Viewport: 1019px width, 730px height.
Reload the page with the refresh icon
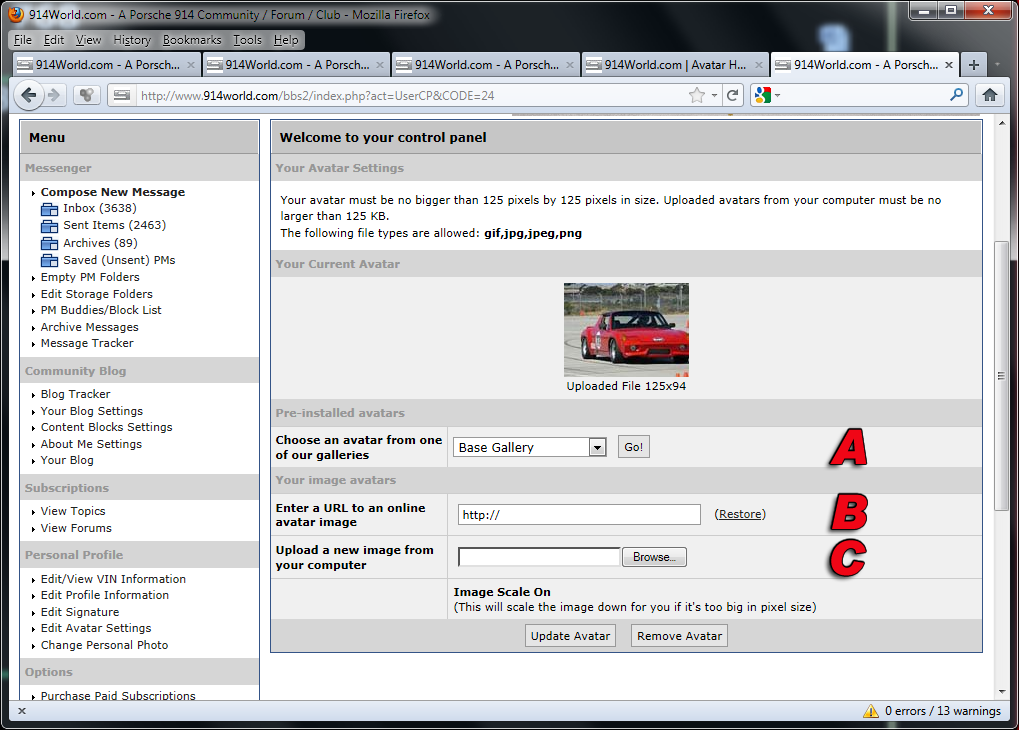[732, 96]
